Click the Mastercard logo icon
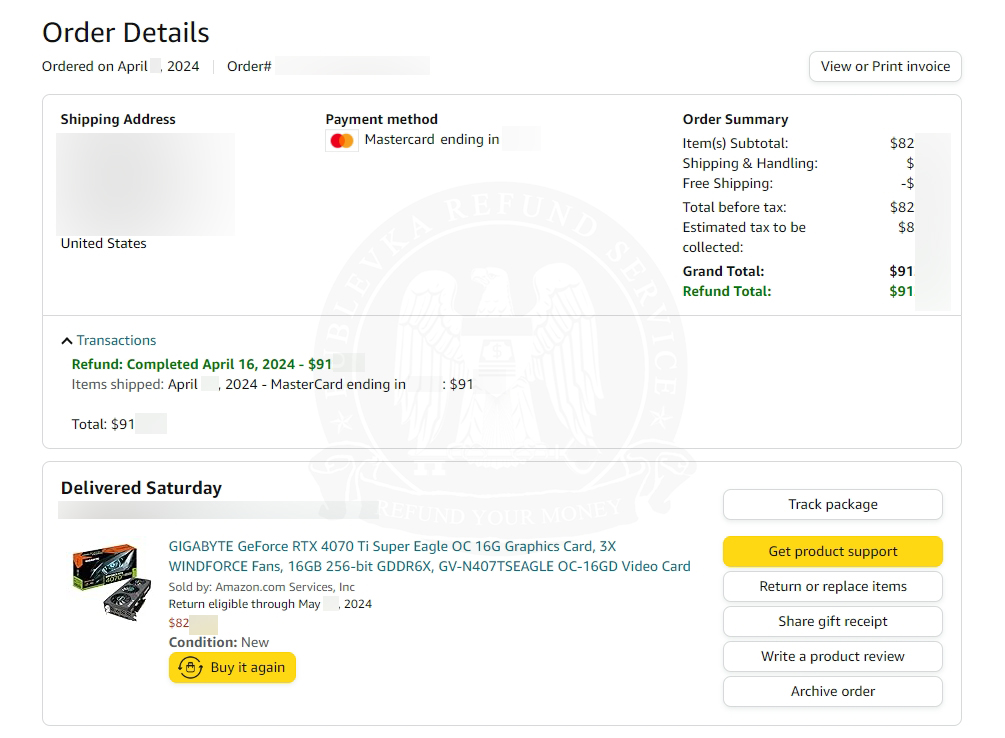1005x738 pixels. point(342,140)
